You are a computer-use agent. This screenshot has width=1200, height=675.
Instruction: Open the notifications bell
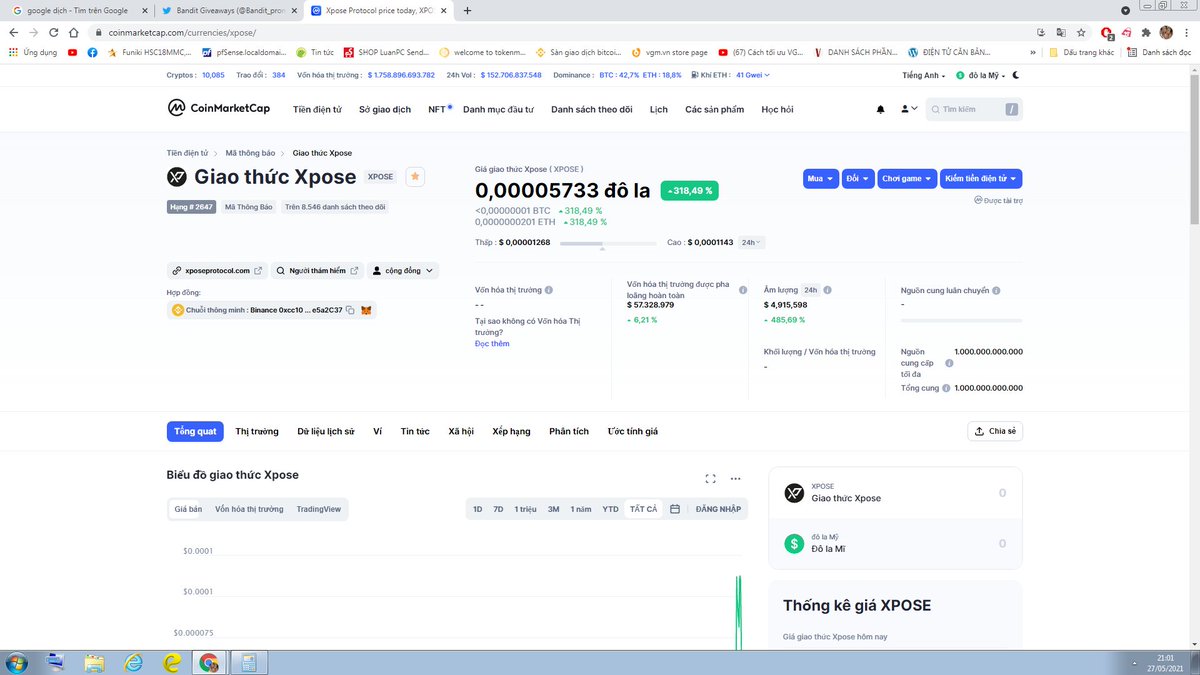[x=881, y=109]
